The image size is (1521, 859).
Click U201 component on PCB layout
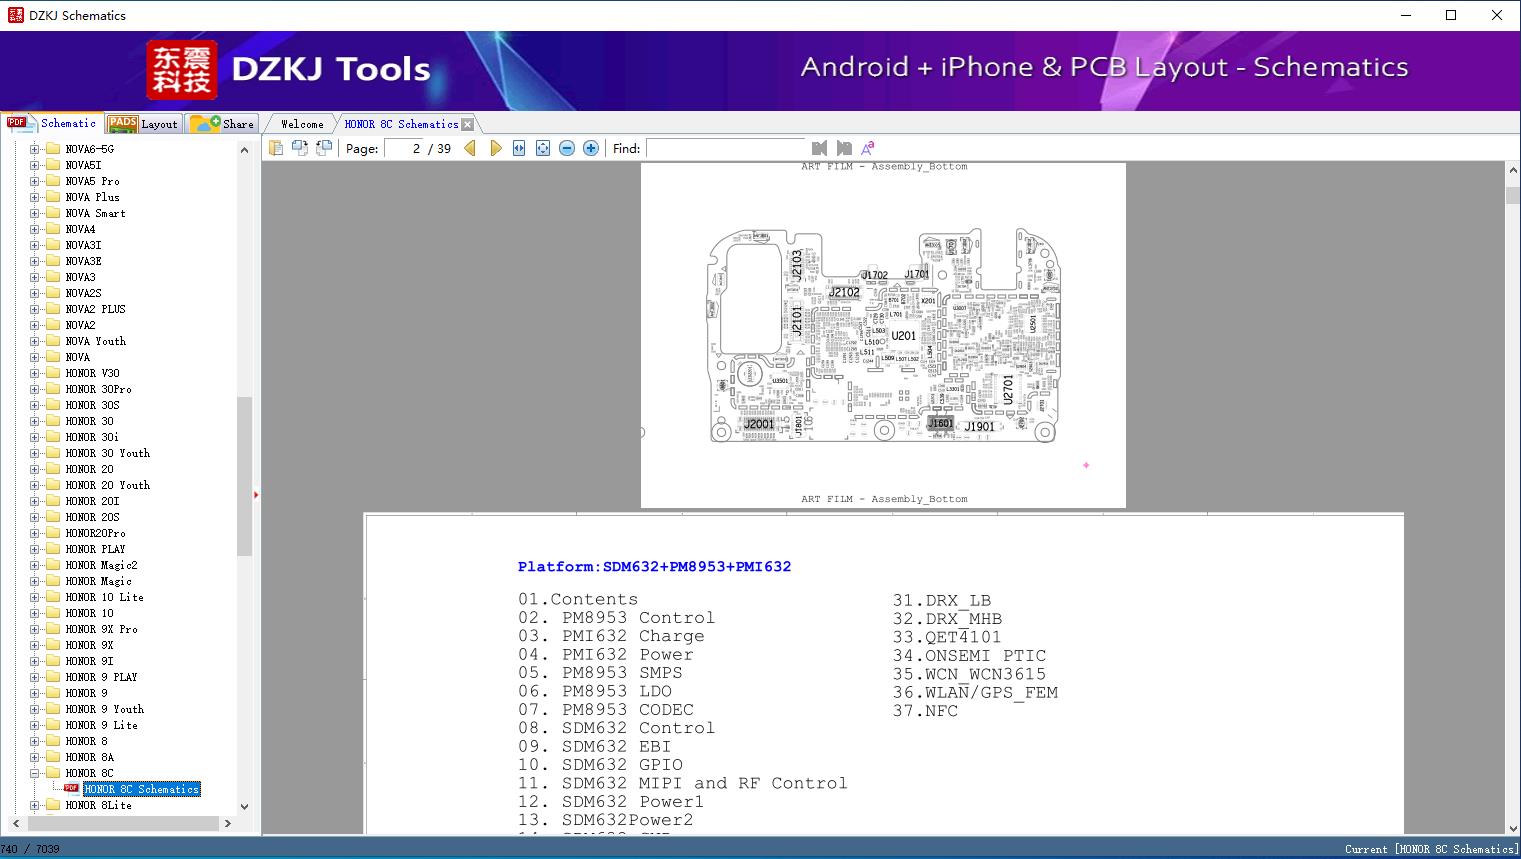[903, 336]
